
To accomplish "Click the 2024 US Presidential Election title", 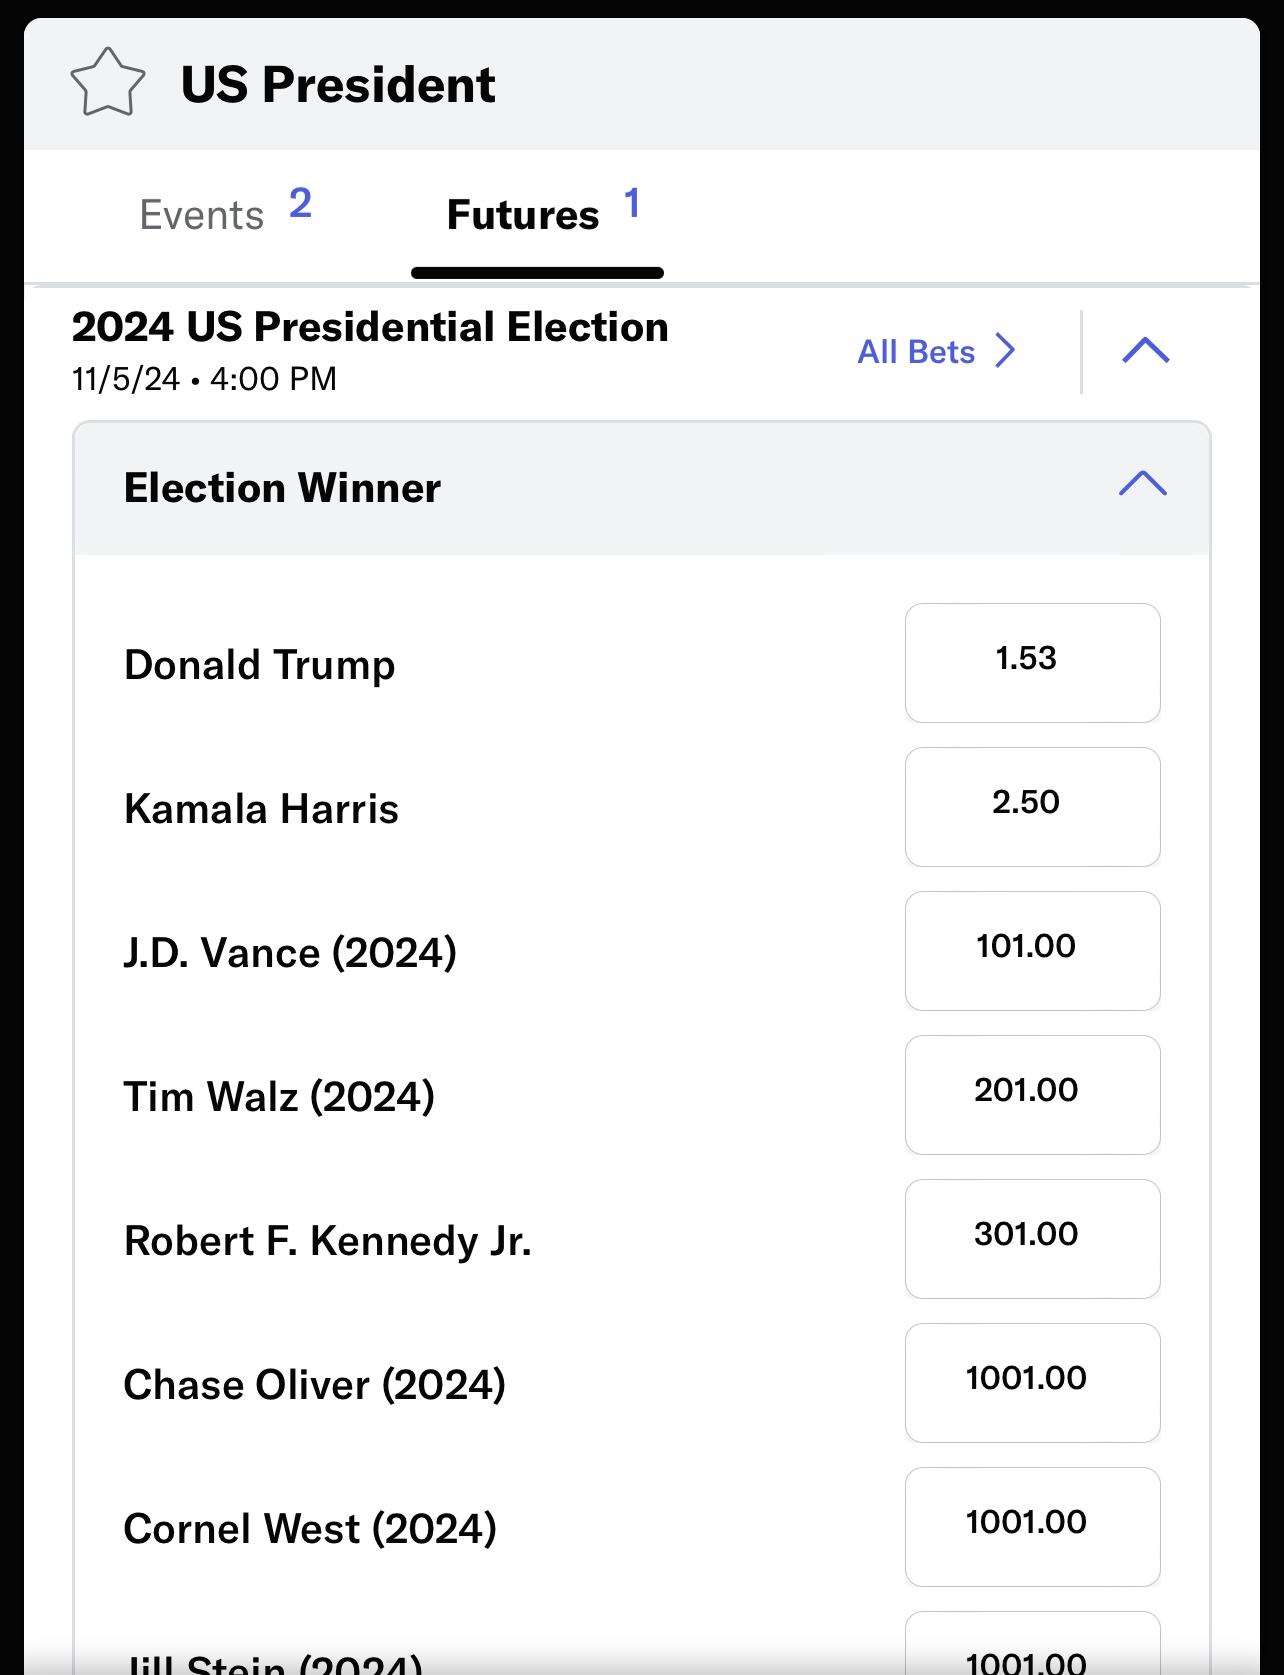I will tap(370, 328).
